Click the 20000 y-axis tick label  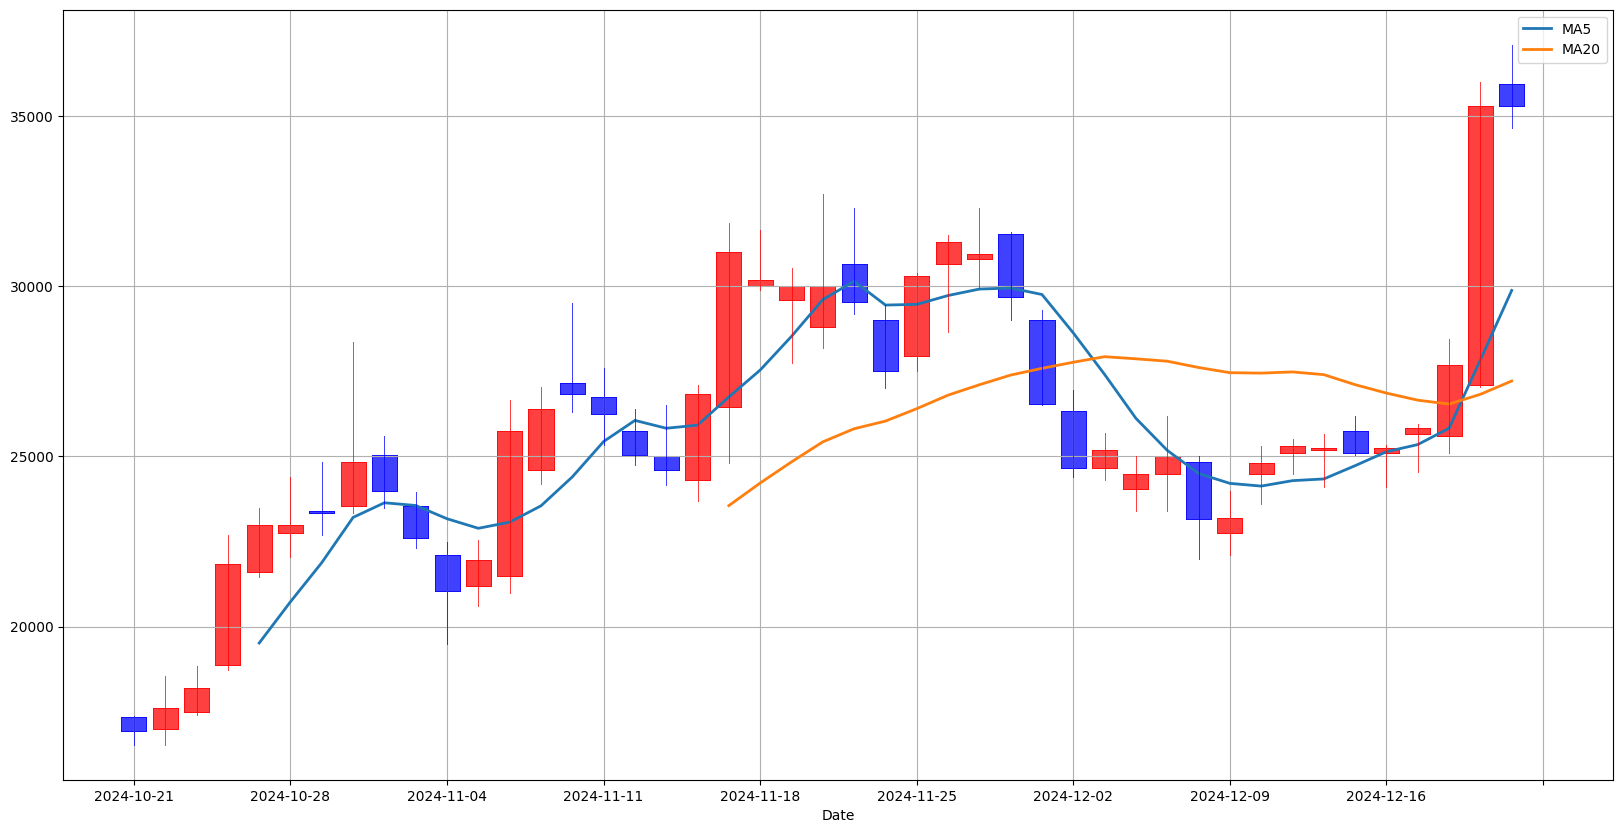[34, 628]
